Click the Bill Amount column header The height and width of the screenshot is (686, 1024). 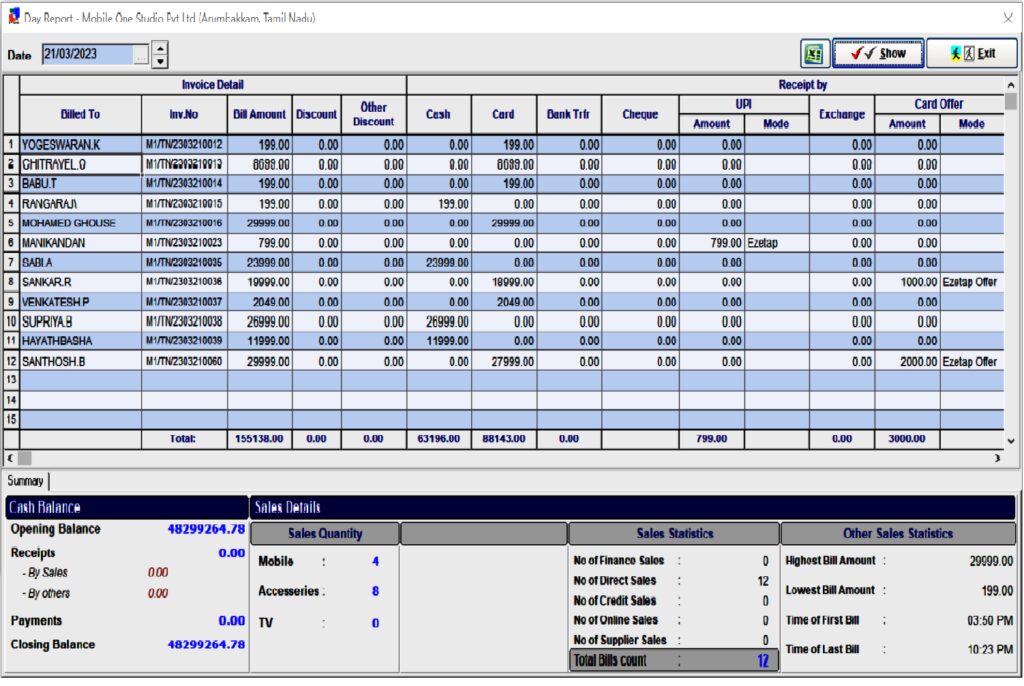[259, 115]
